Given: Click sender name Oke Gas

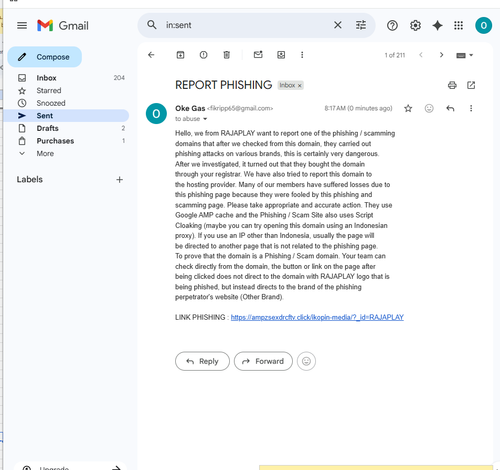Looking at the screenshot, I should point(190,108).
